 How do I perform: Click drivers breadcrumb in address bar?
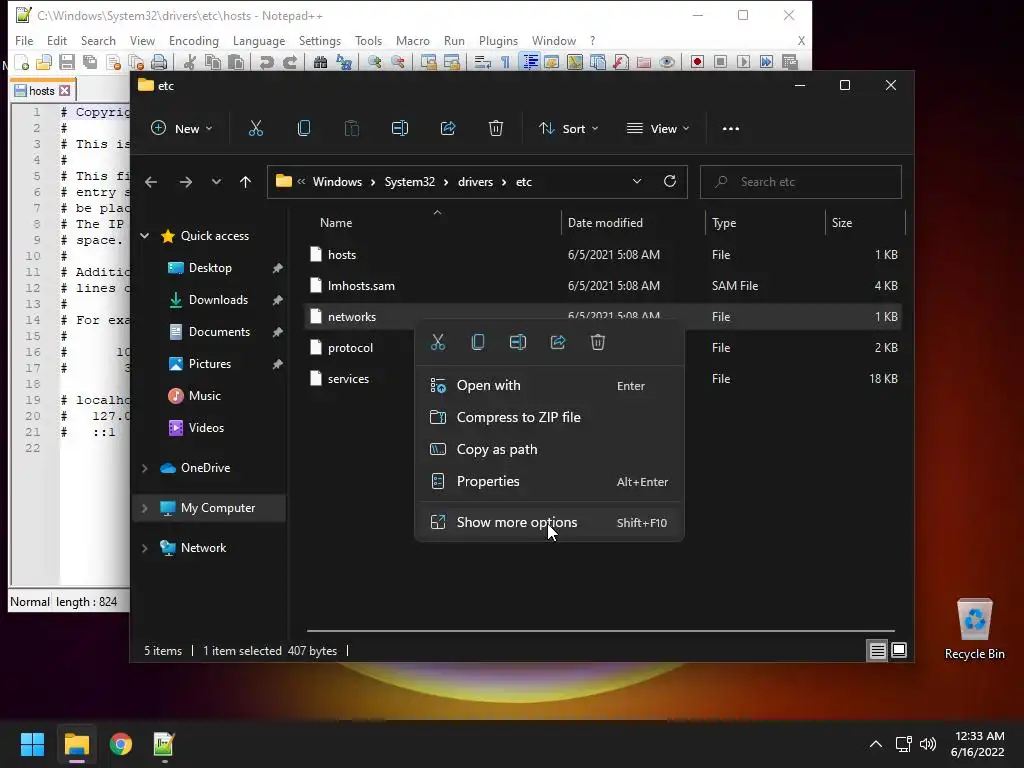[x=475, y=182]
